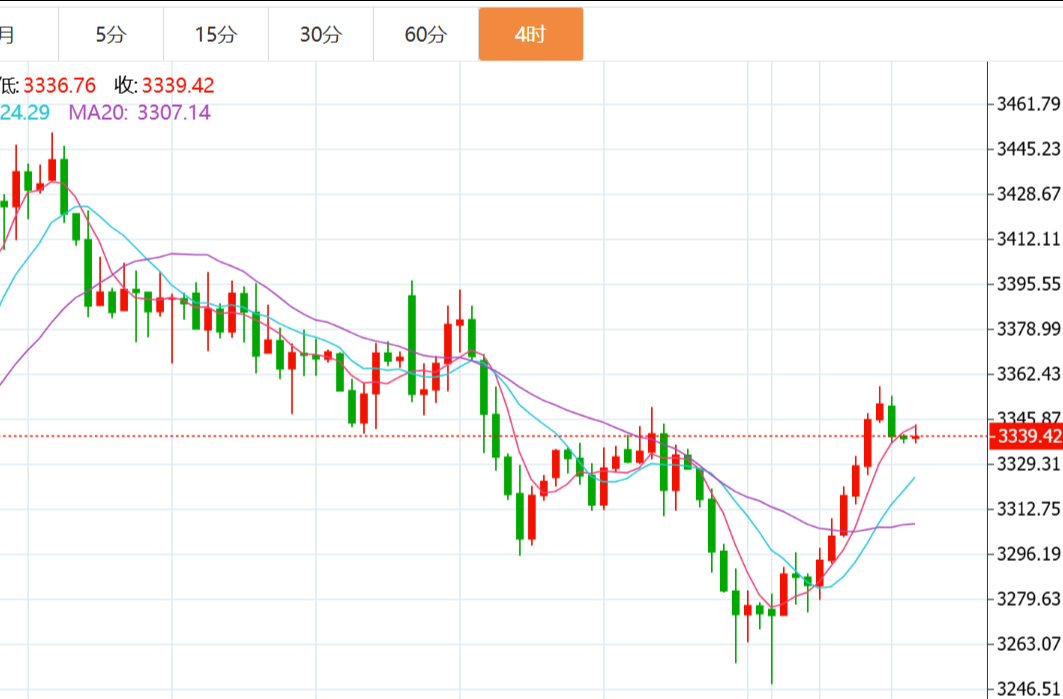Click the 收: 3339.42 closing value
Viewport: 1063px width, 699px height.
pyautogui.click(x=165, y=85)
